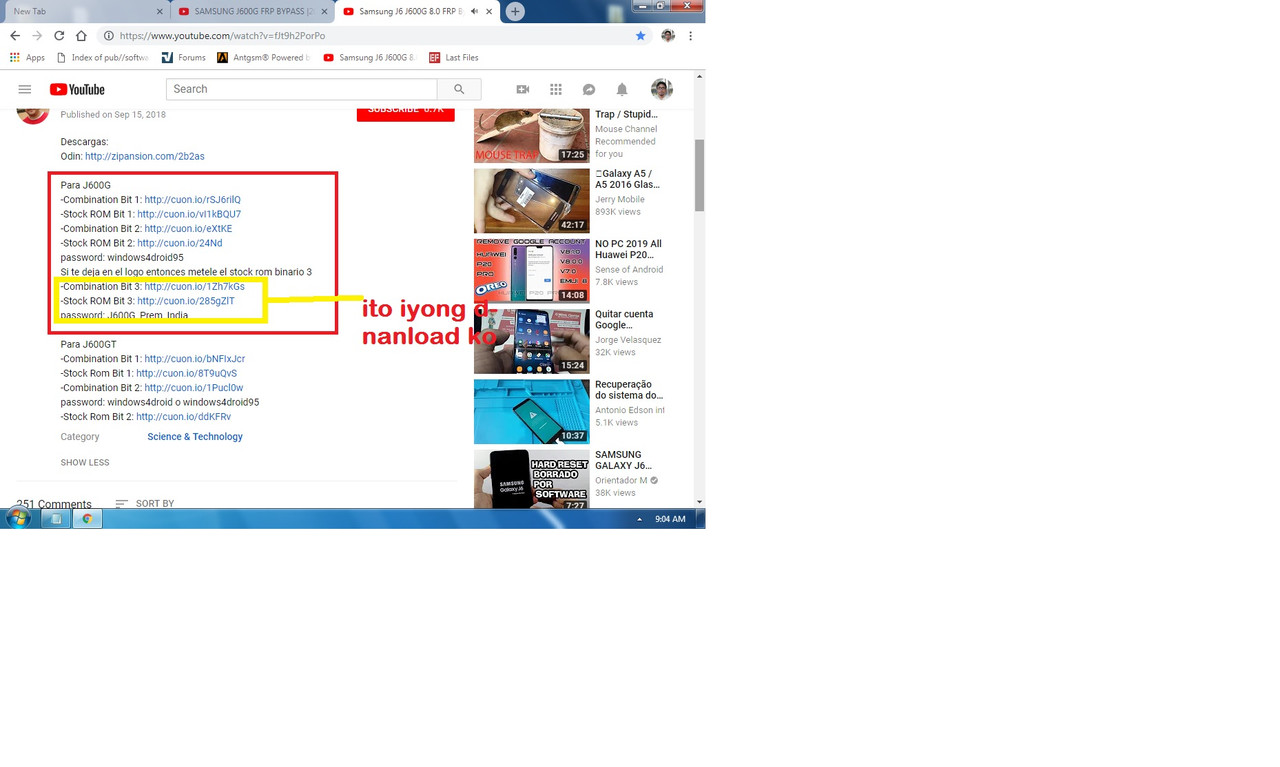
Task: Close the SAMSUNG J600G FRP BYPASS tab
Action: click(324, 12)
